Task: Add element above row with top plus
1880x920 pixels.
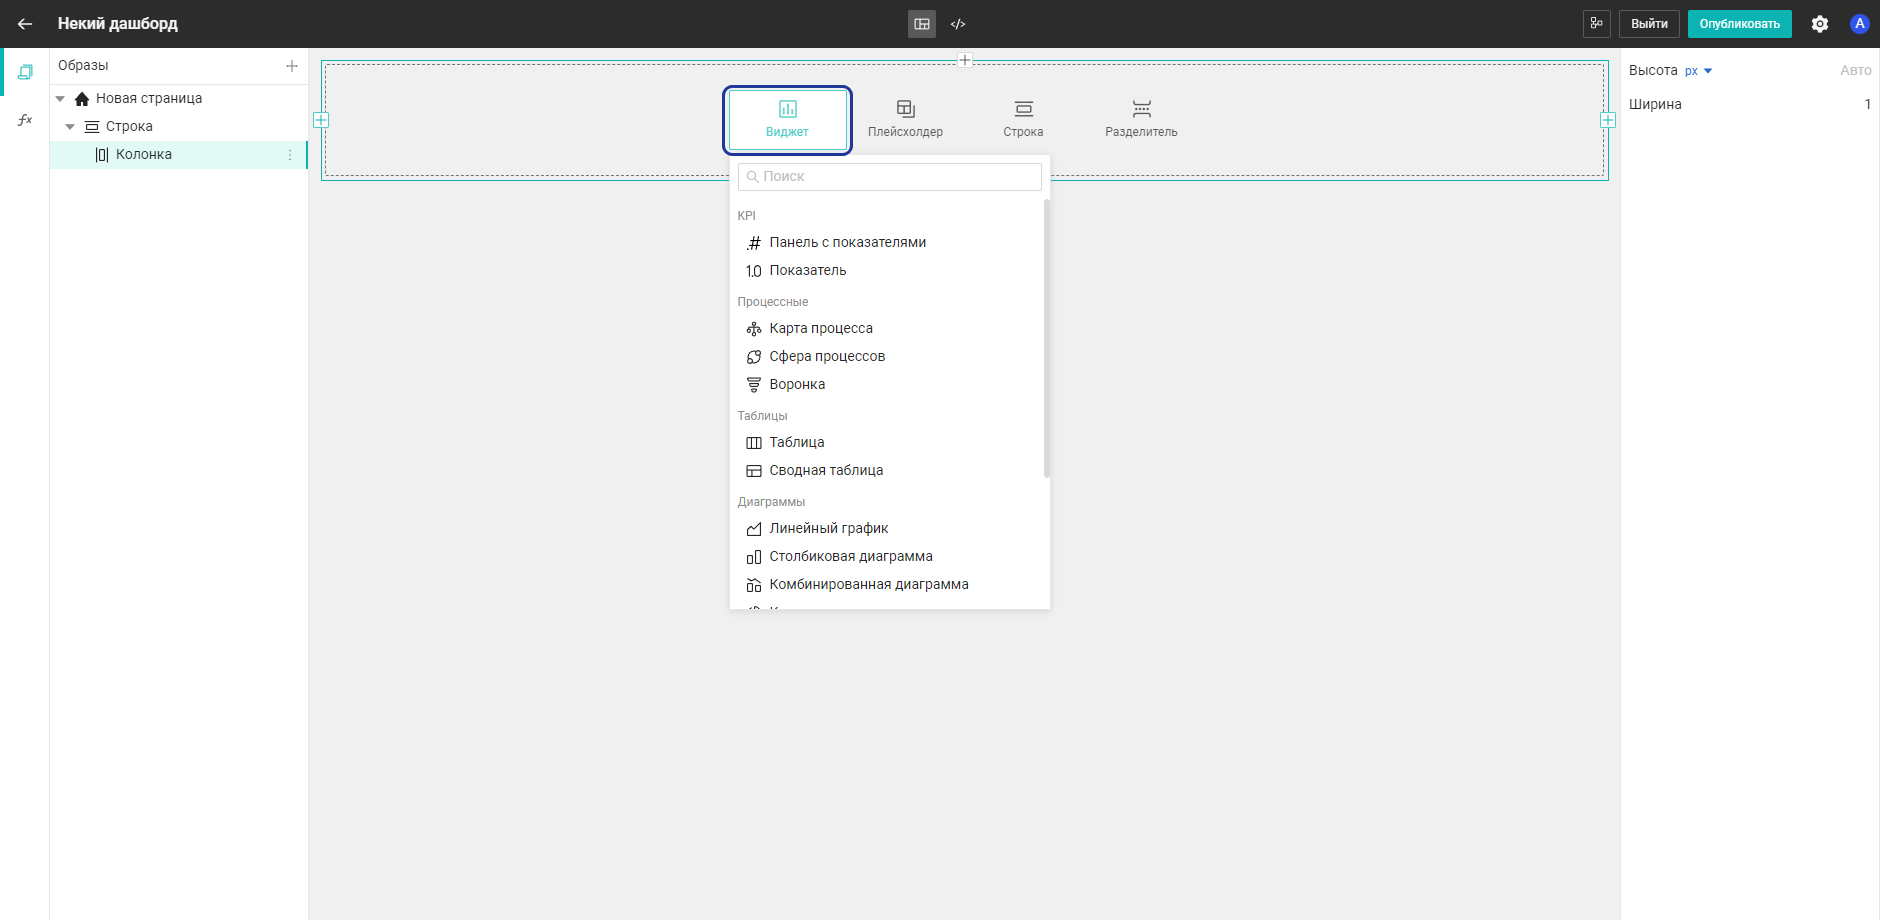Action: tap(965, 60)
